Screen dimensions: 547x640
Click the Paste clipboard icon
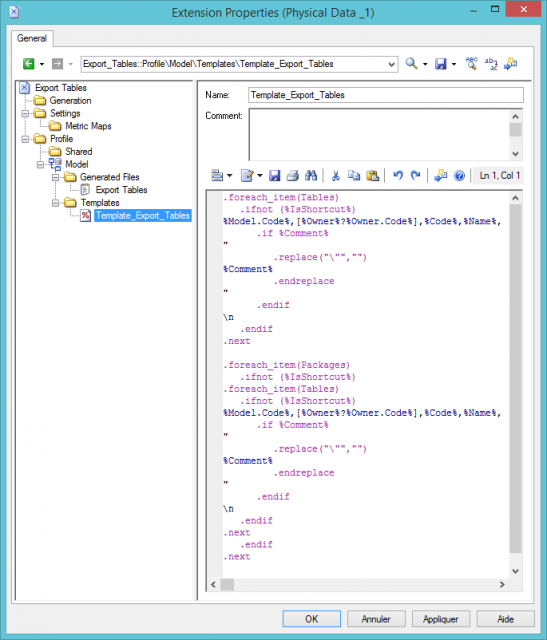(x=373, y=176)
